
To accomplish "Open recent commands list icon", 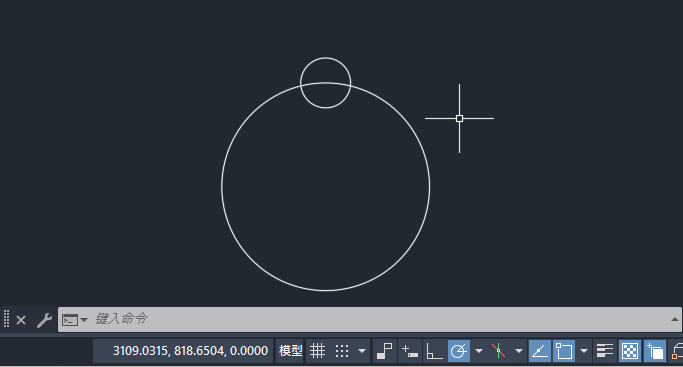I will pyautogui.click(x=74, y=320).
